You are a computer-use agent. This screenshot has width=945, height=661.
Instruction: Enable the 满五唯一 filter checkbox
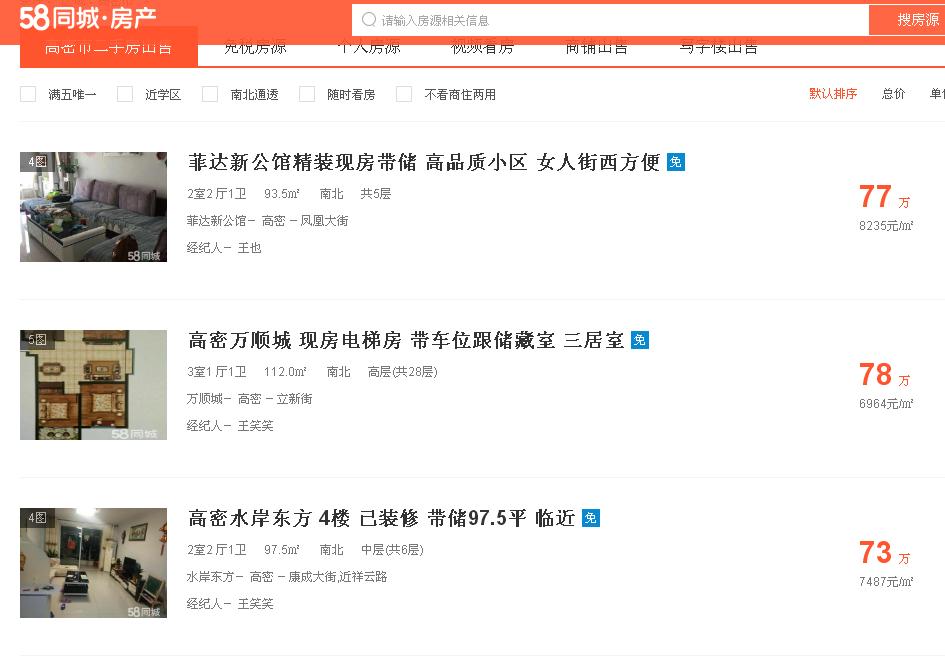[x=27, y=93]
